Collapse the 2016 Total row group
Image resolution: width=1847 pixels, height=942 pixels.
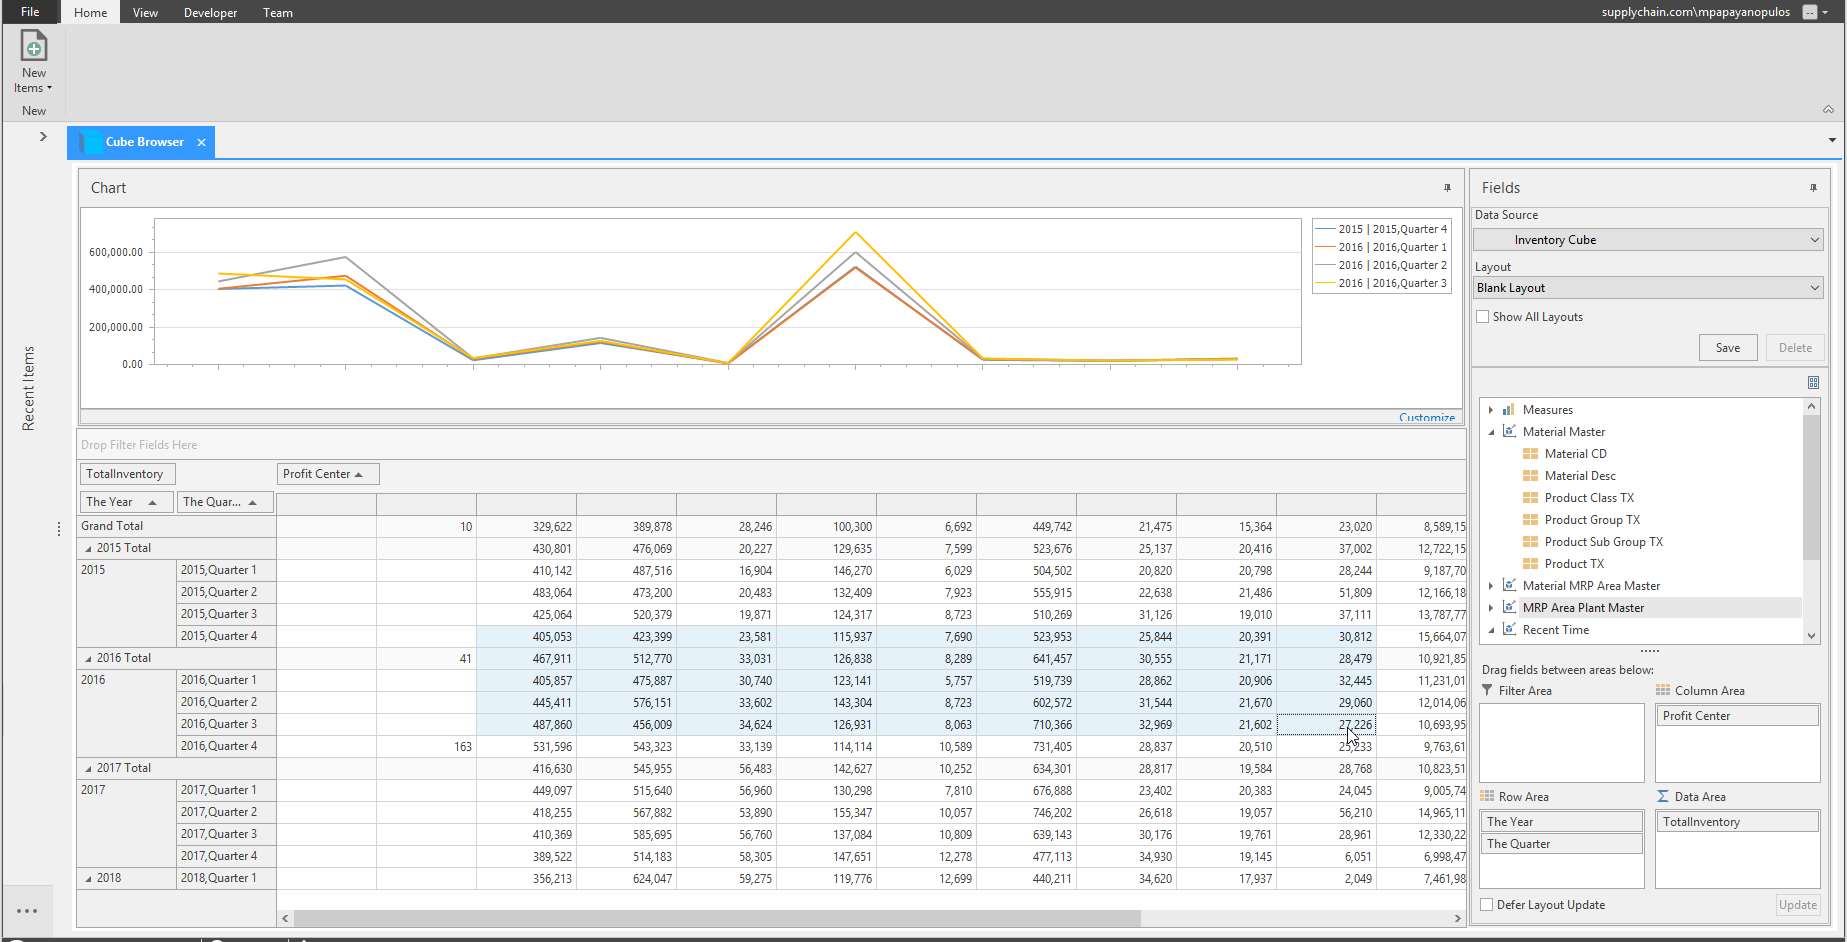[88, 659]
